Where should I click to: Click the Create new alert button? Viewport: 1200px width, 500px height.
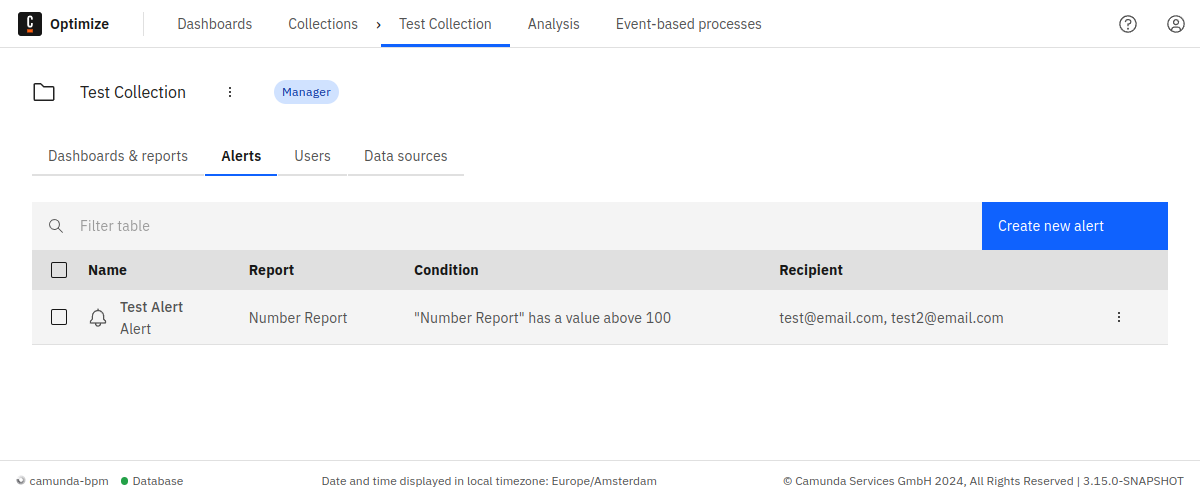(x=1074, y=226)
